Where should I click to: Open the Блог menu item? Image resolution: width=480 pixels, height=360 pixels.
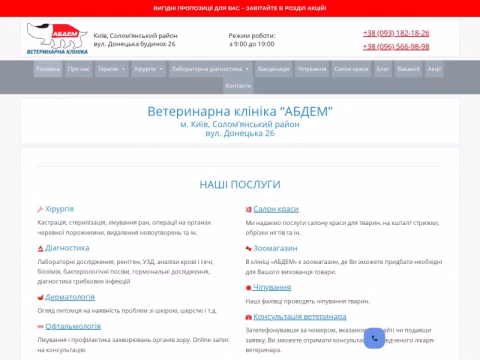pos(383,69)
